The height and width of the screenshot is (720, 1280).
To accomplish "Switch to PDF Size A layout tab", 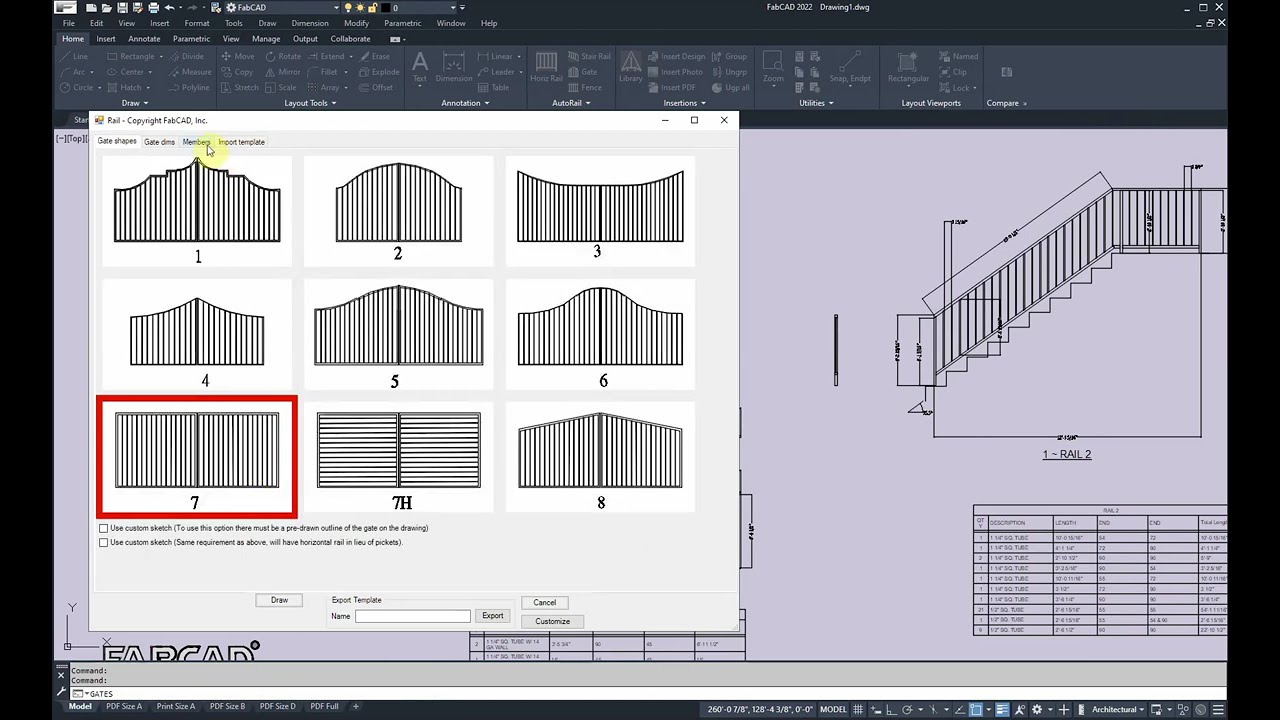I will click(x=124, y=706).
